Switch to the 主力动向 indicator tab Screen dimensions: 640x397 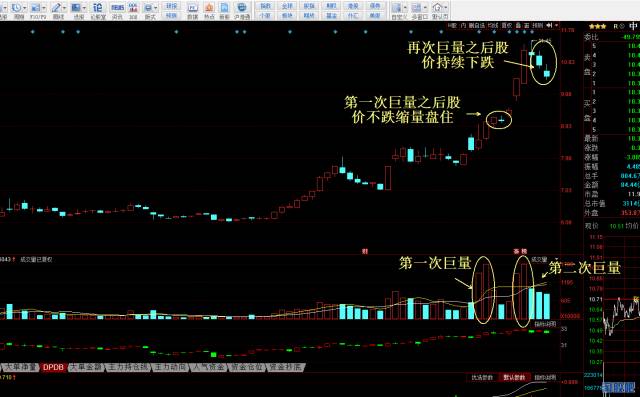click(x=170, y=367)
